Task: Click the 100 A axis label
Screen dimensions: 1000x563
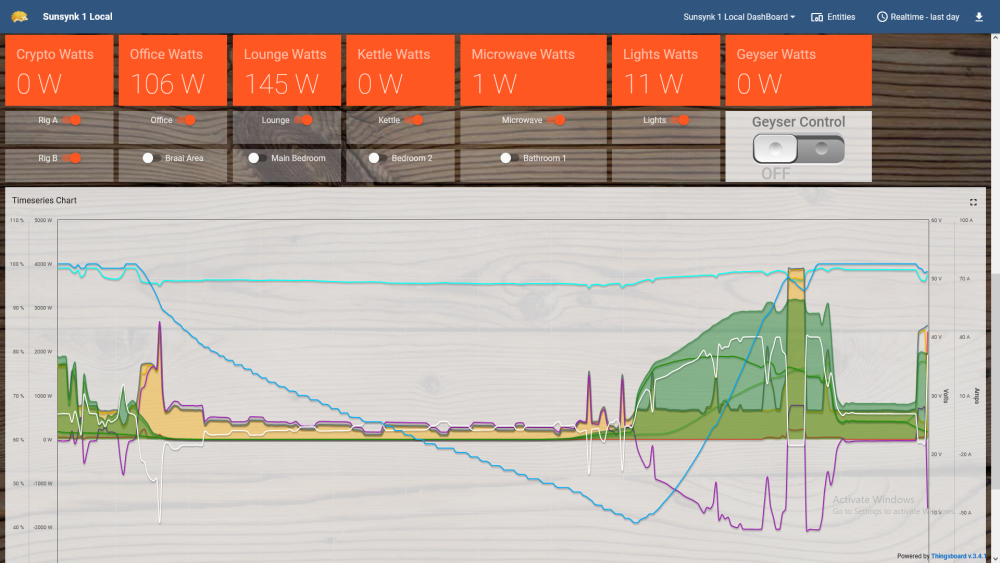Action: pyautogui.click(x=966, y=220)
